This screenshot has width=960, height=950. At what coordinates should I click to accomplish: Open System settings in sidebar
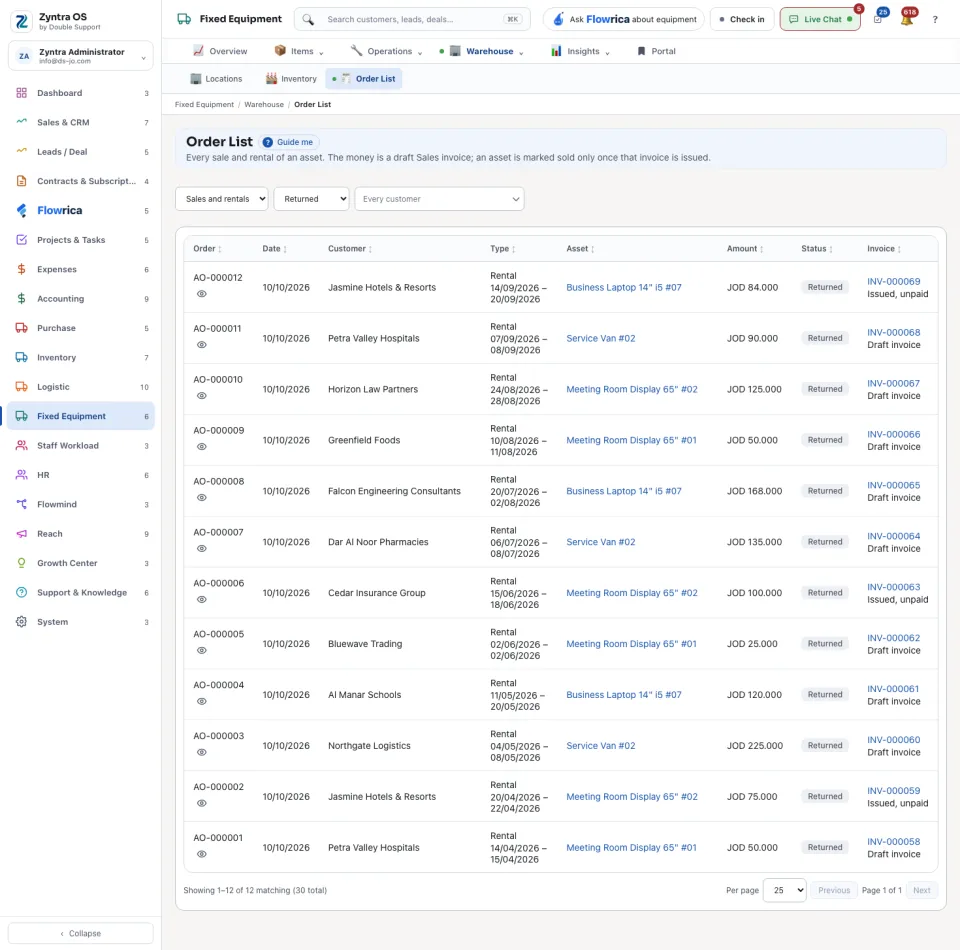coord(81,622)
